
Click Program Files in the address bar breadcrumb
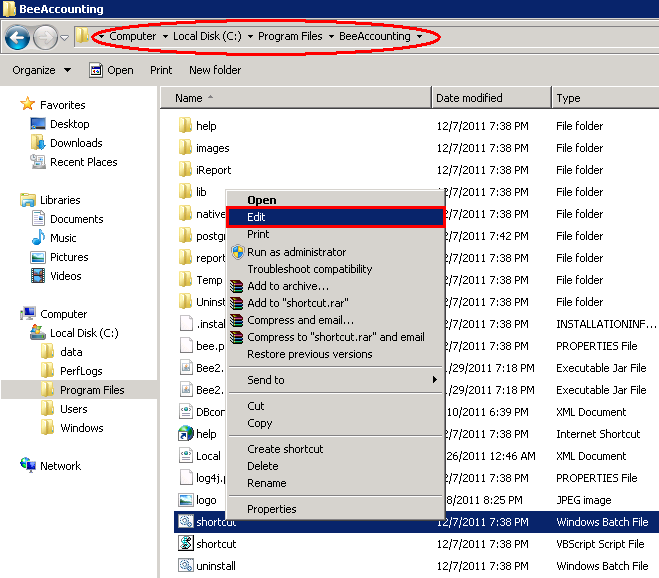(290, 36)
